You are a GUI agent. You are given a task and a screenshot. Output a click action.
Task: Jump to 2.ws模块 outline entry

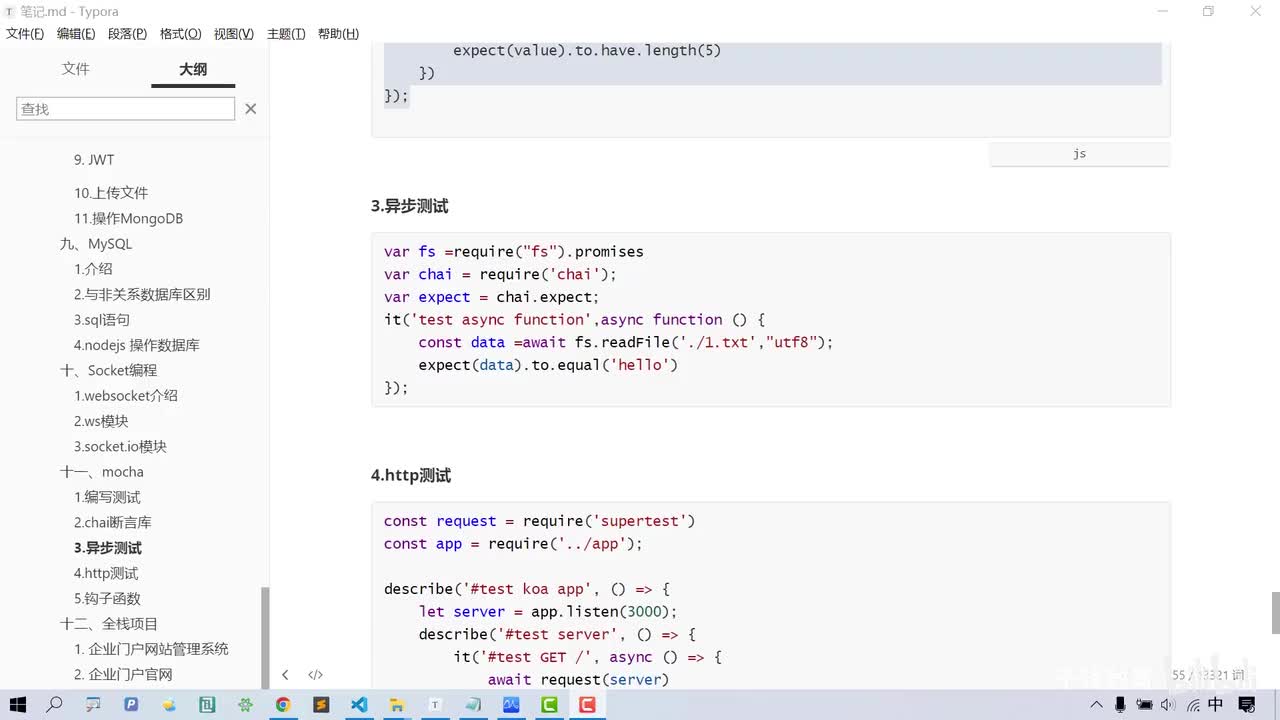101,422
